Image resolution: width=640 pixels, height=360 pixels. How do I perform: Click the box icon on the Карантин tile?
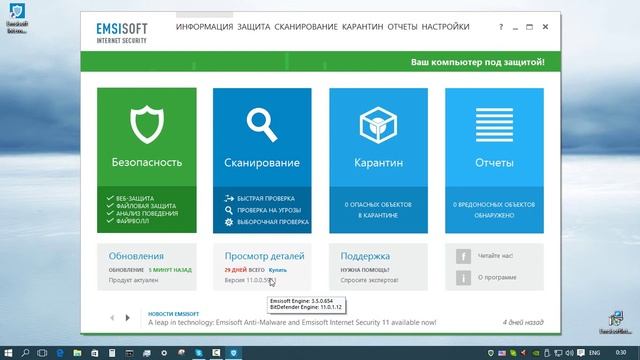pyautogui.click(x=378, y=125)
